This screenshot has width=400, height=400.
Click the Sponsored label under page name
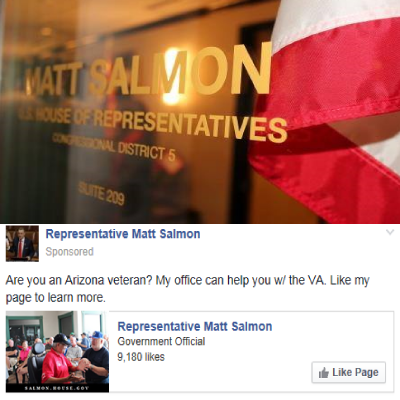point(69,252)
